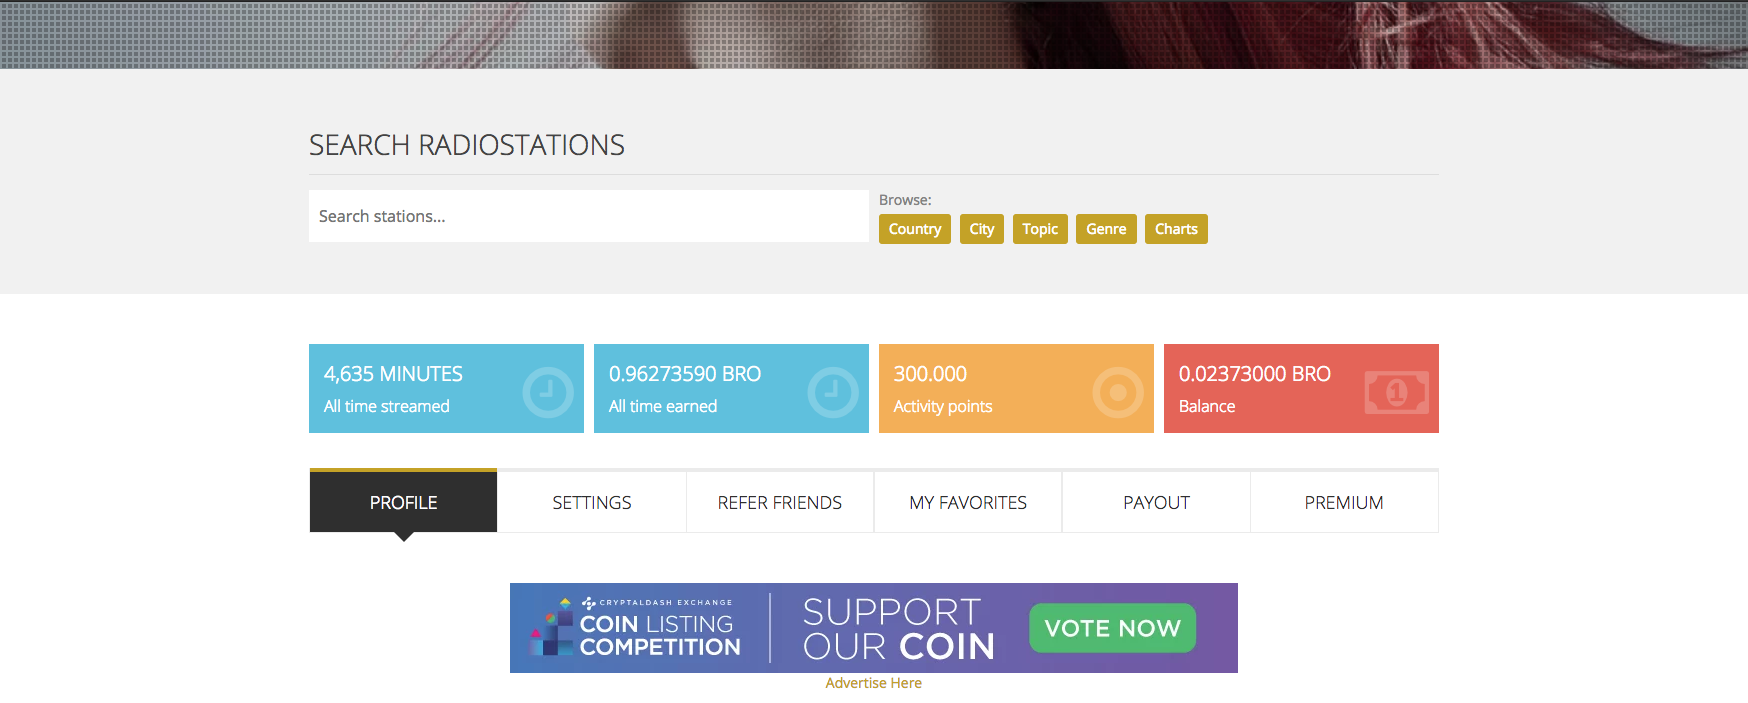Open the Refer Friends tab
This screenshot has height=703, width=1748.
779,502
